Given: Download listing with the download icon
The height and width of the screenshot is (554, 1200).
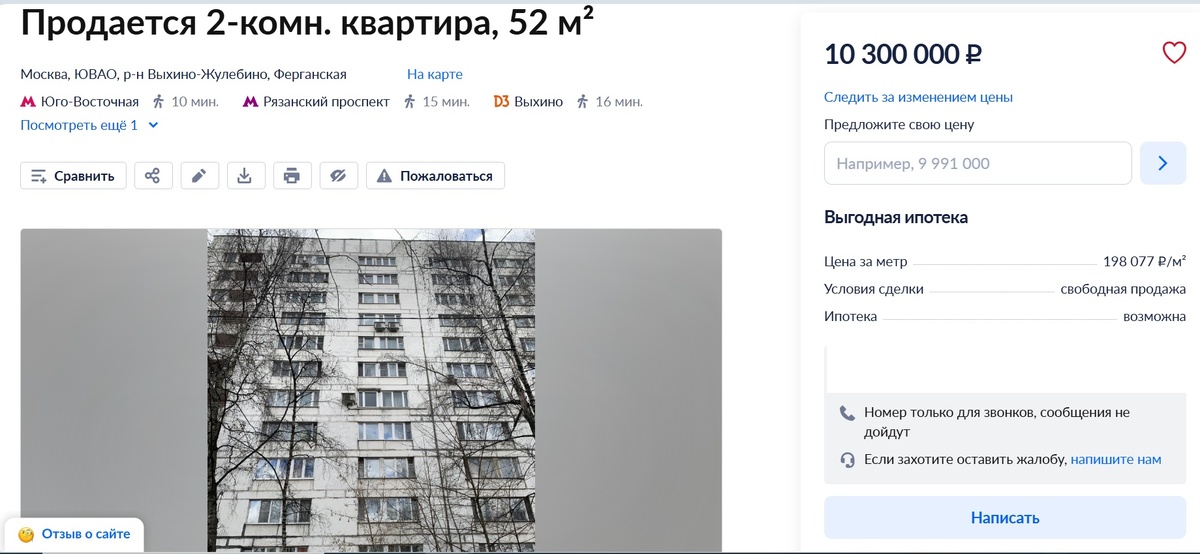Looking at the screenshot, I should coord(245,176).
